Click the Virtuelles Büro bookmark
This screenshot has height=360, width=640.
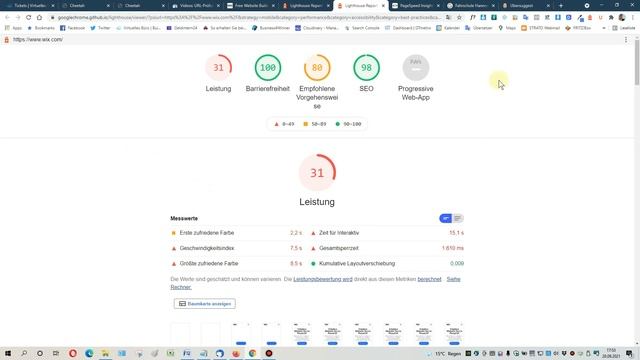138,28
